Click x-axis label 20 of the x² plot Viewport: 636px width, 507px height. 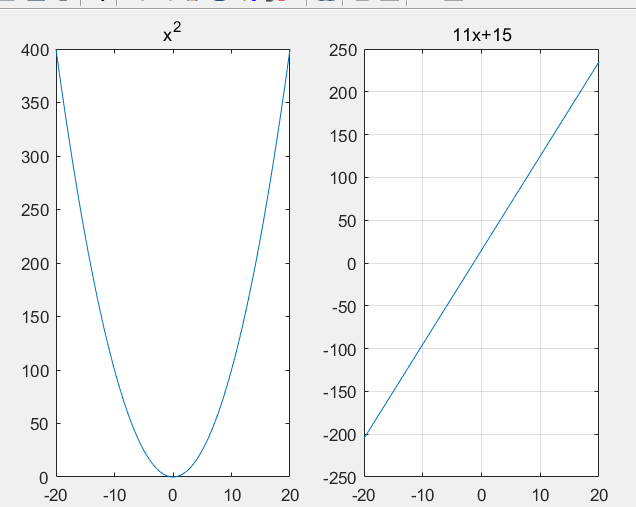(x=290, y=495)
